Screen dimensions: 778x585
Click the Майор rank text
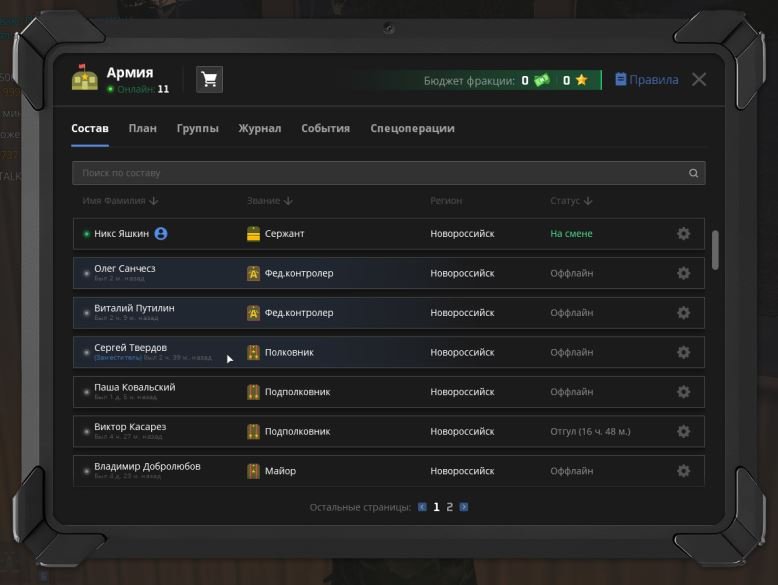click(x=280, y=471)
